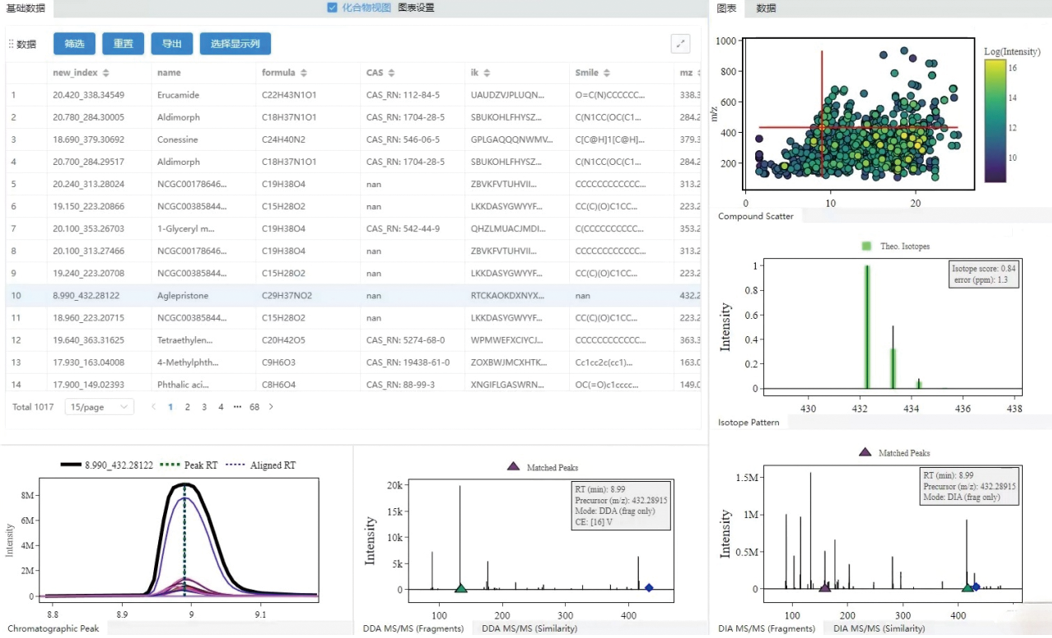Expand pagination ellipsis for more pages

[237, 407]
